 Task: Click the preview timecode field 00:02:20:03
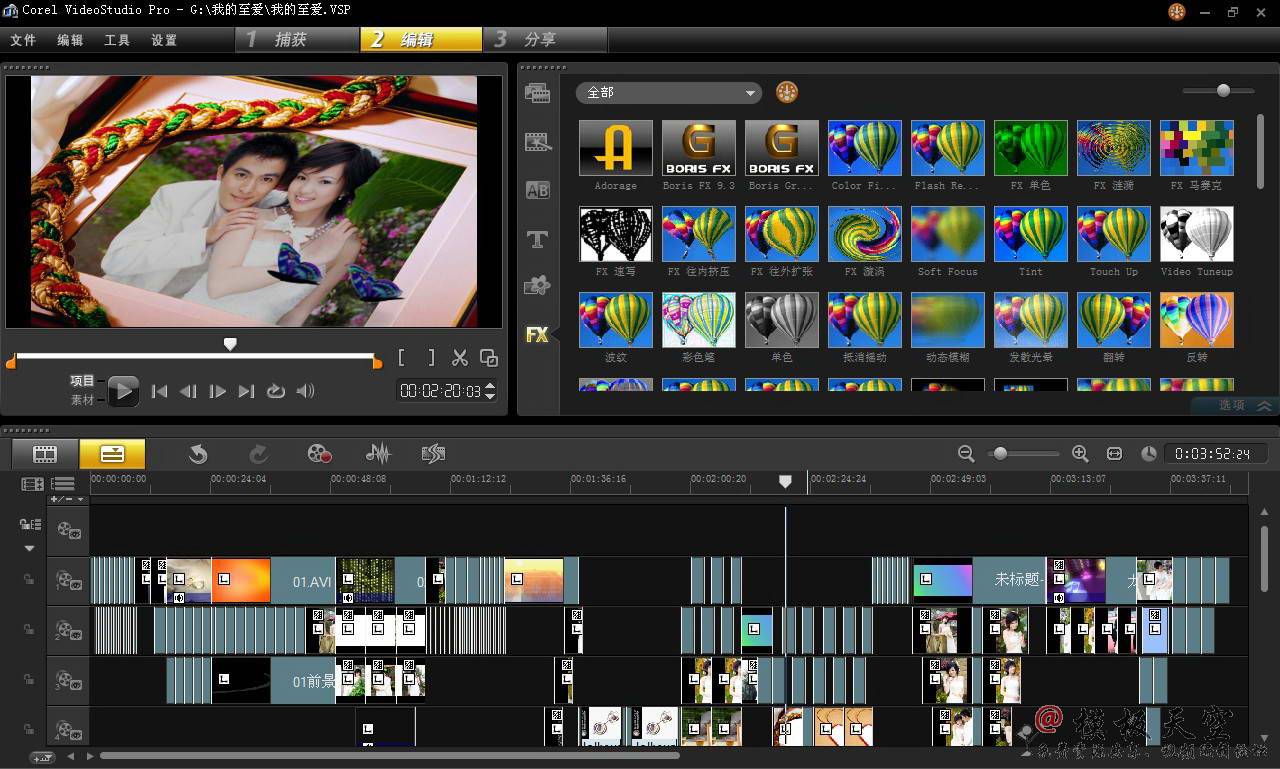[440, 391]
